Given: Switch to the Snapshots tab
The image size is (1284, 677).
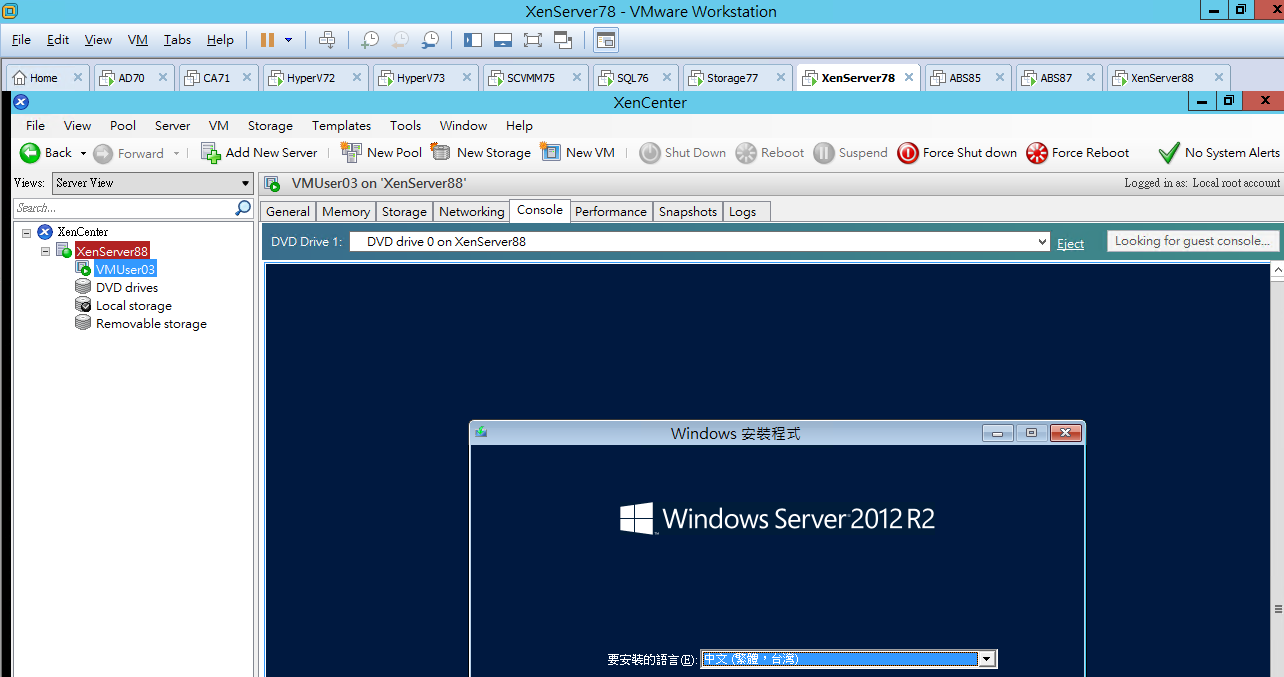Looking at the screenshot, I should coord(688,211).
